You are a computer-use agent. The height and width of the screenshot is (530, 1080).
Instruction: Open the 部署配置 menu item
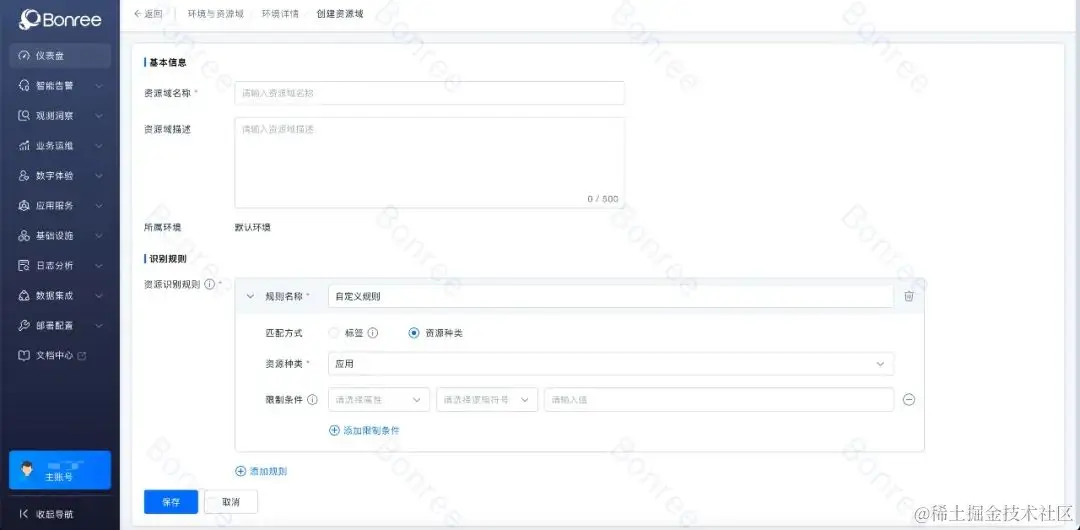60,325
